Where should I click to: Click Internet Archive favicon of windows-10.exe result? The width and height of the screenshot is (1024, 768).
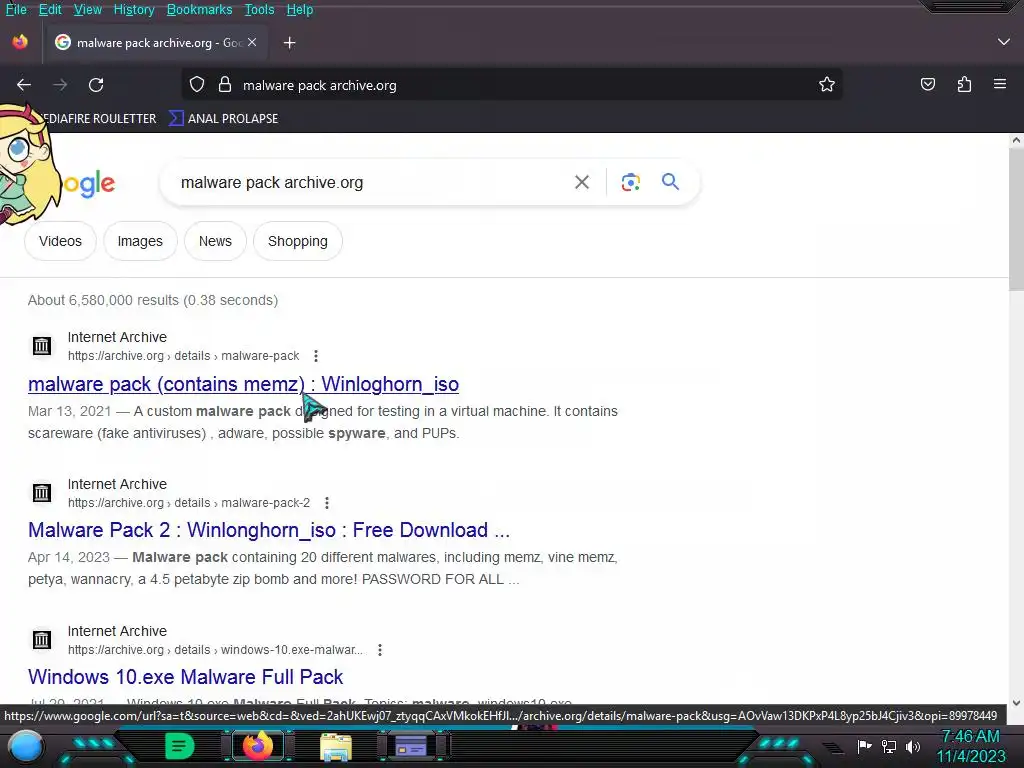[42, 639]
